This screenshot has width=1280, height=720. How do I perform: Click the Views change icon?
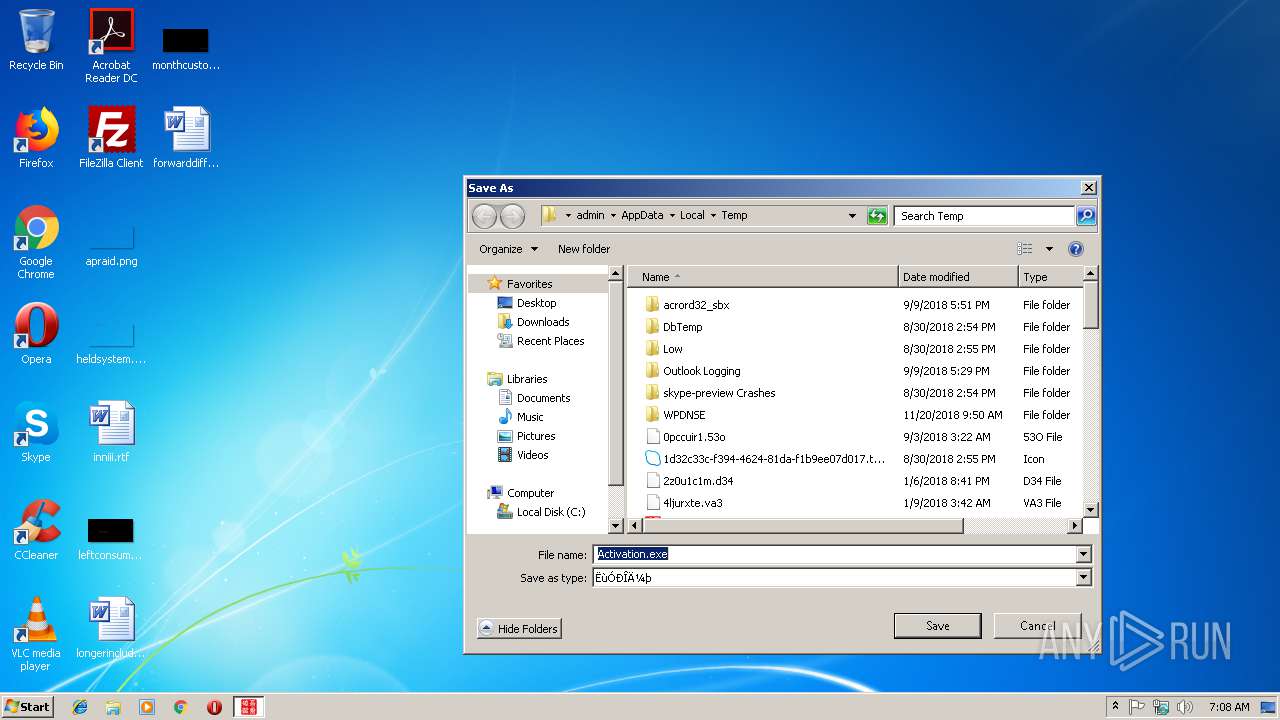click(1025, 249)
